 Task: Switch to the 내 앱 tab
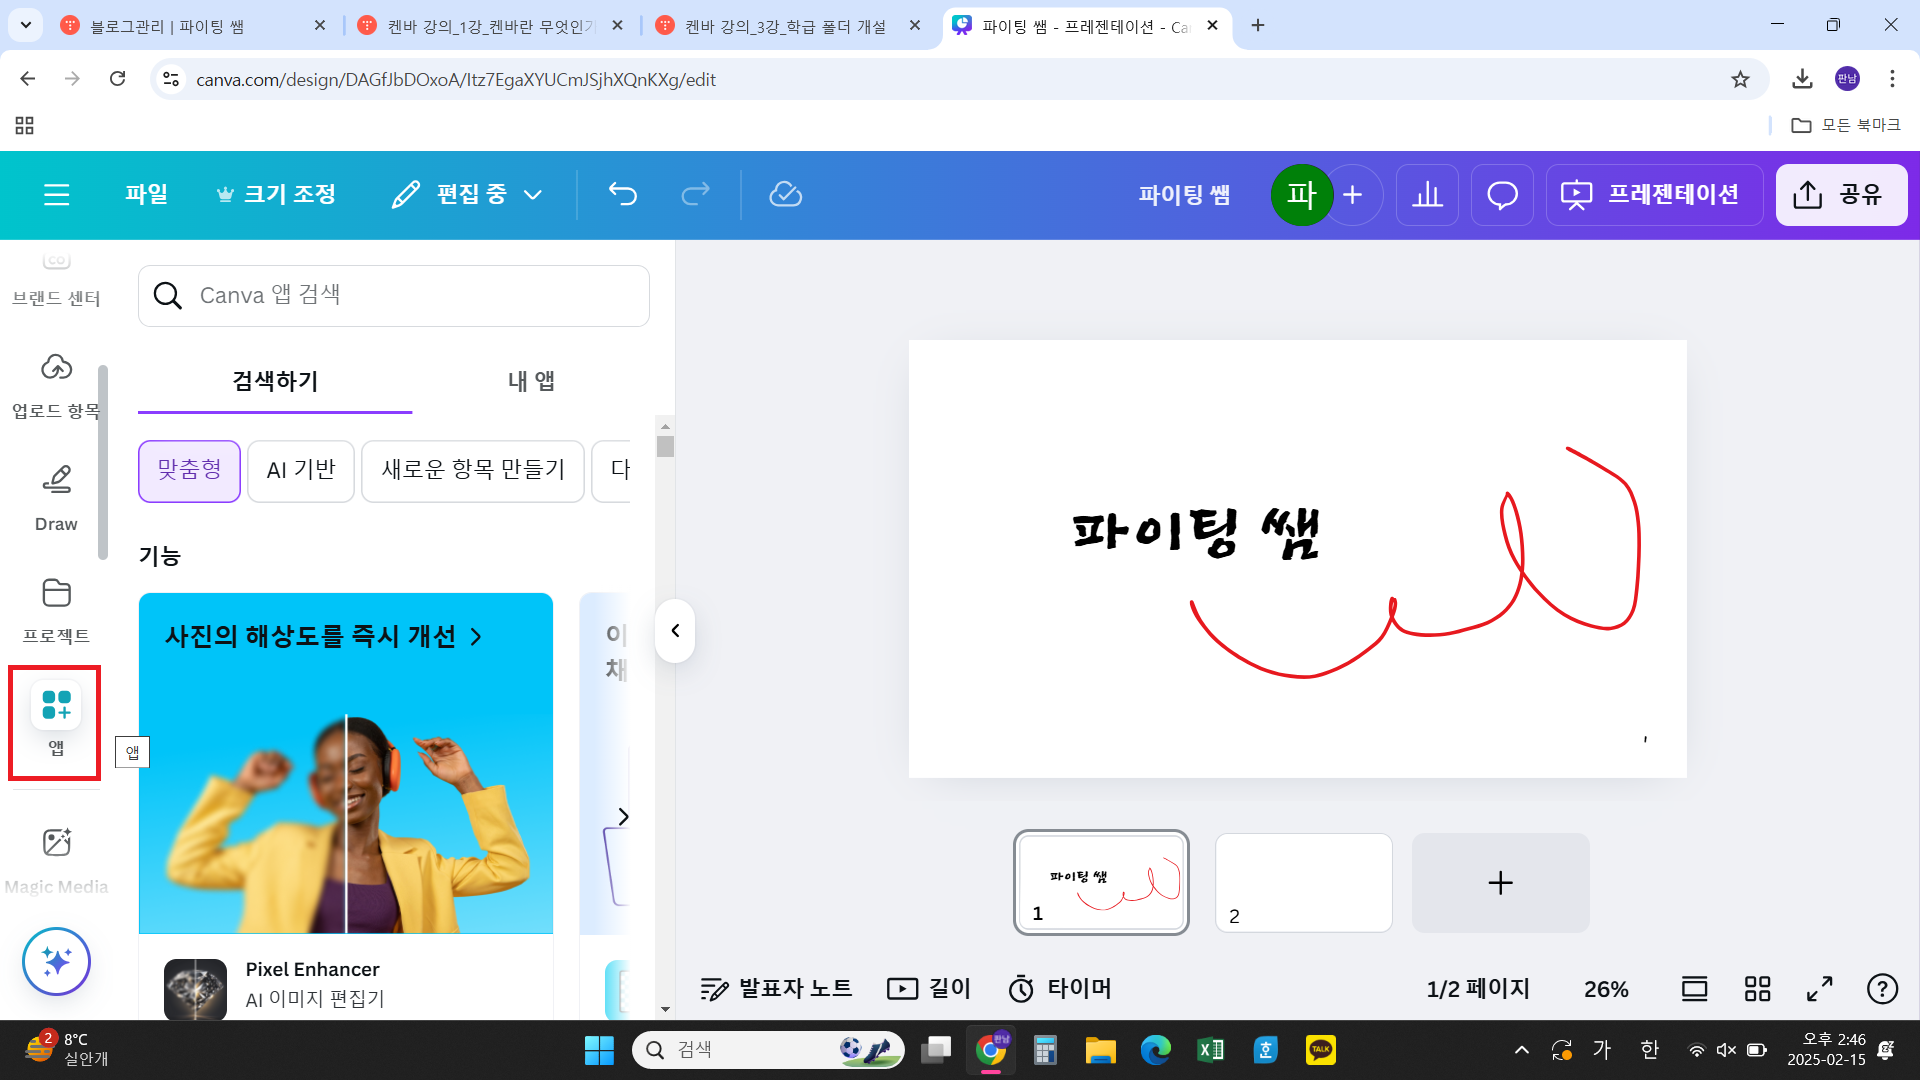tap(531, 381)
